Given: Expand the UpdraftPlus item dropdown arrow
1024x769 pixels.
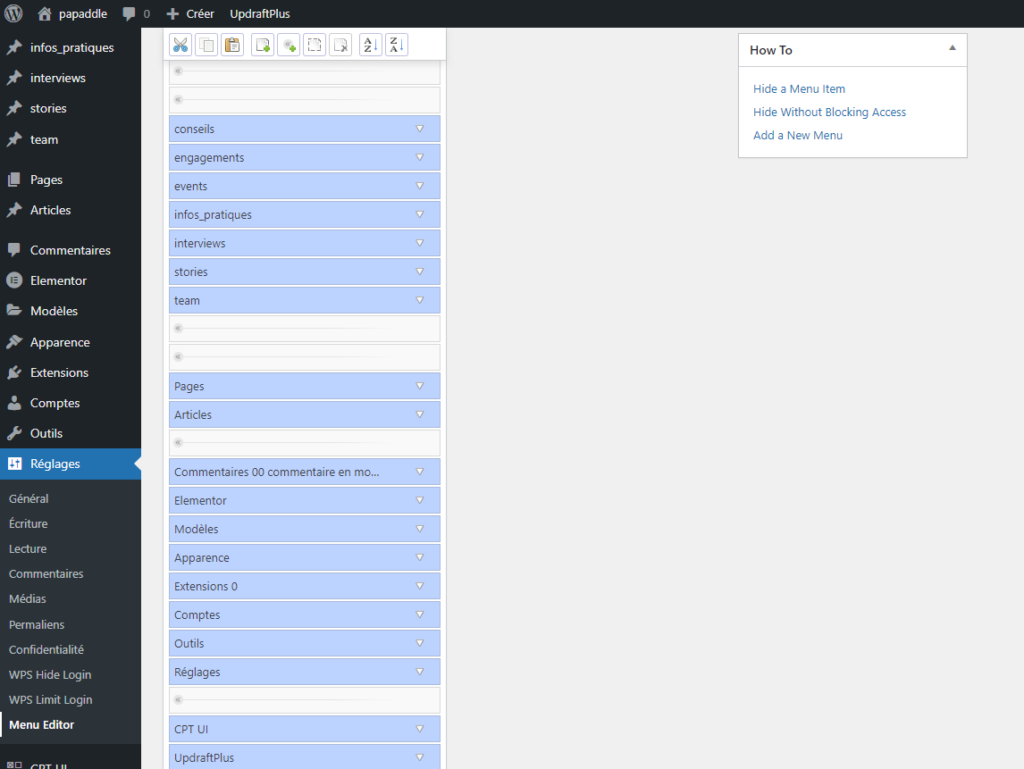Looking at the screenshot, I should point(420,758).
